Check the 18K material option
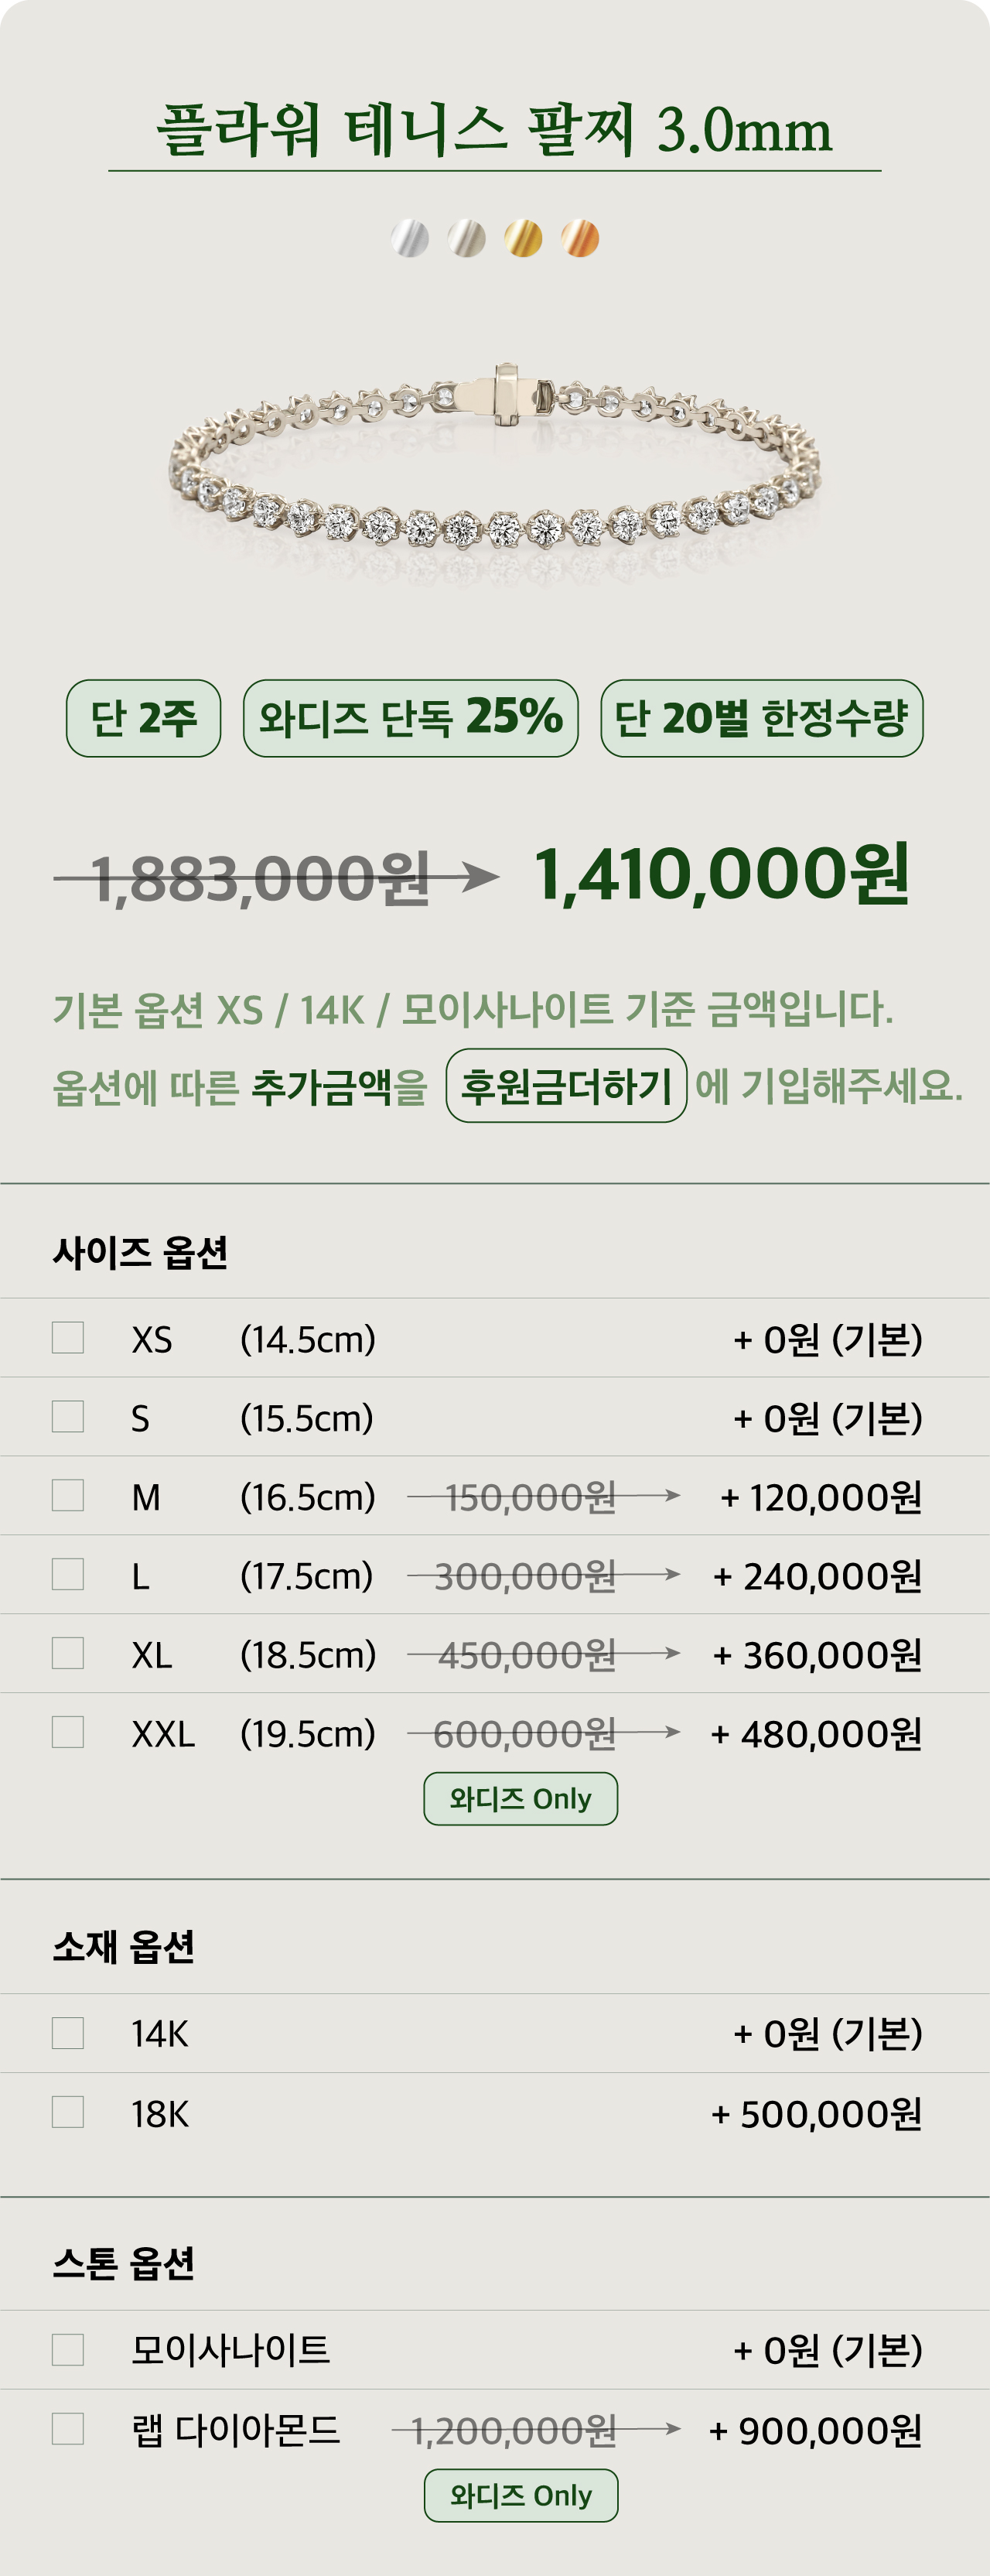Viewport: 990px width, 2576px height. tap(68, 2112)
